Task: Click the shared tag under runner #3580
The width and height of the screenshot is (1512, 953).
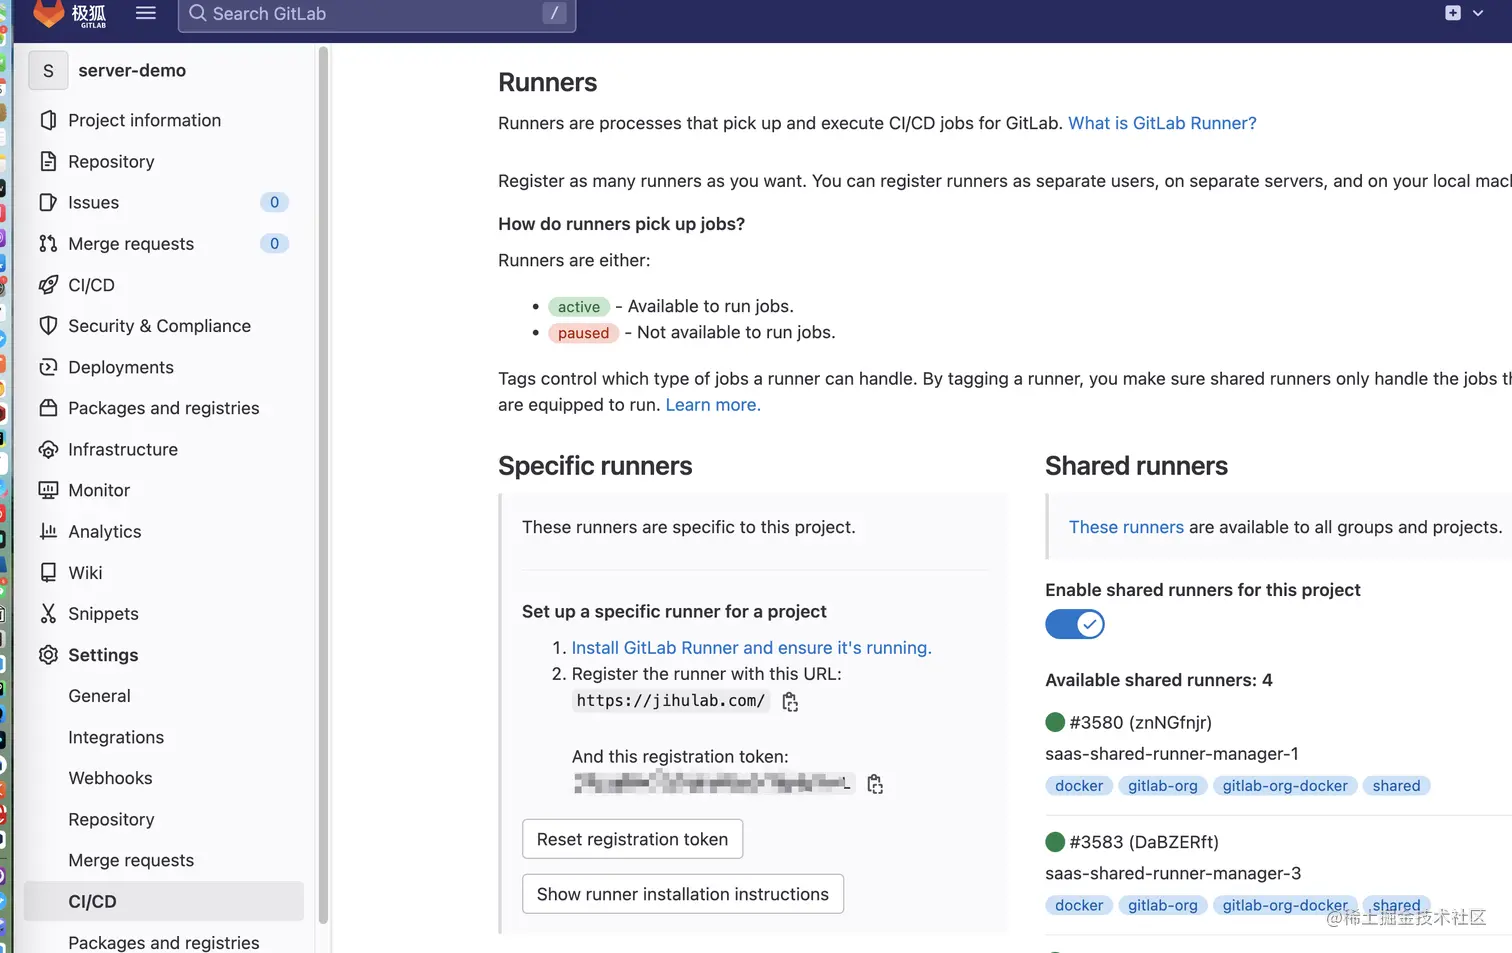Action: (1396, 786)
